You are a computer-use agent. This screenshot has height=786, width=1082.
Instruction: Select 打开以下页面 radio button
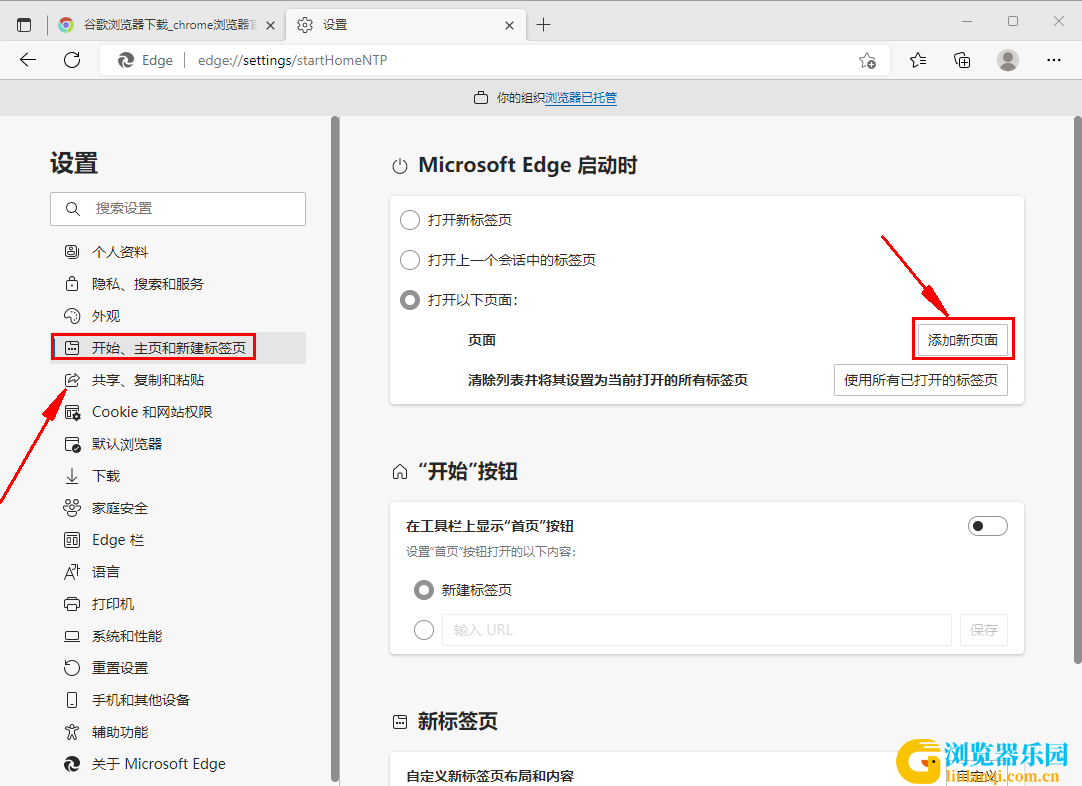pos(410,300)
